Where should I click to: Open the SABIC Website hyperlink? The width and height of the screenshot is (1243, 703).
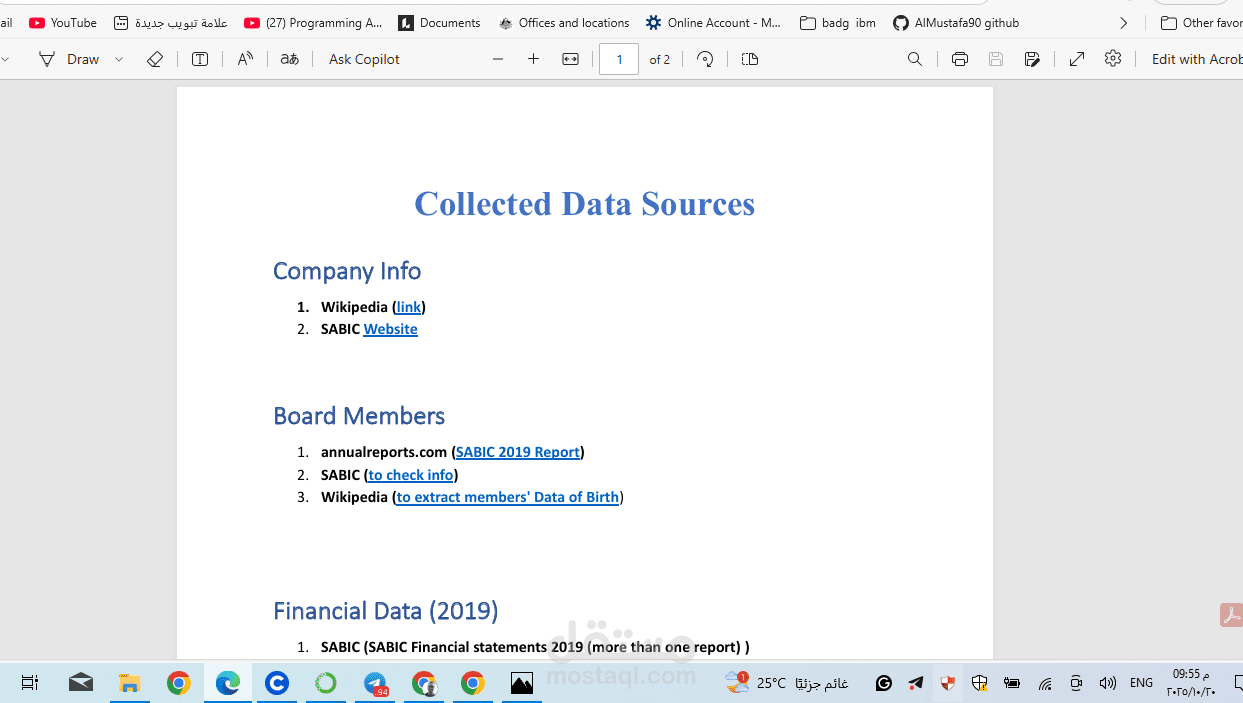(x=391, y=329)
